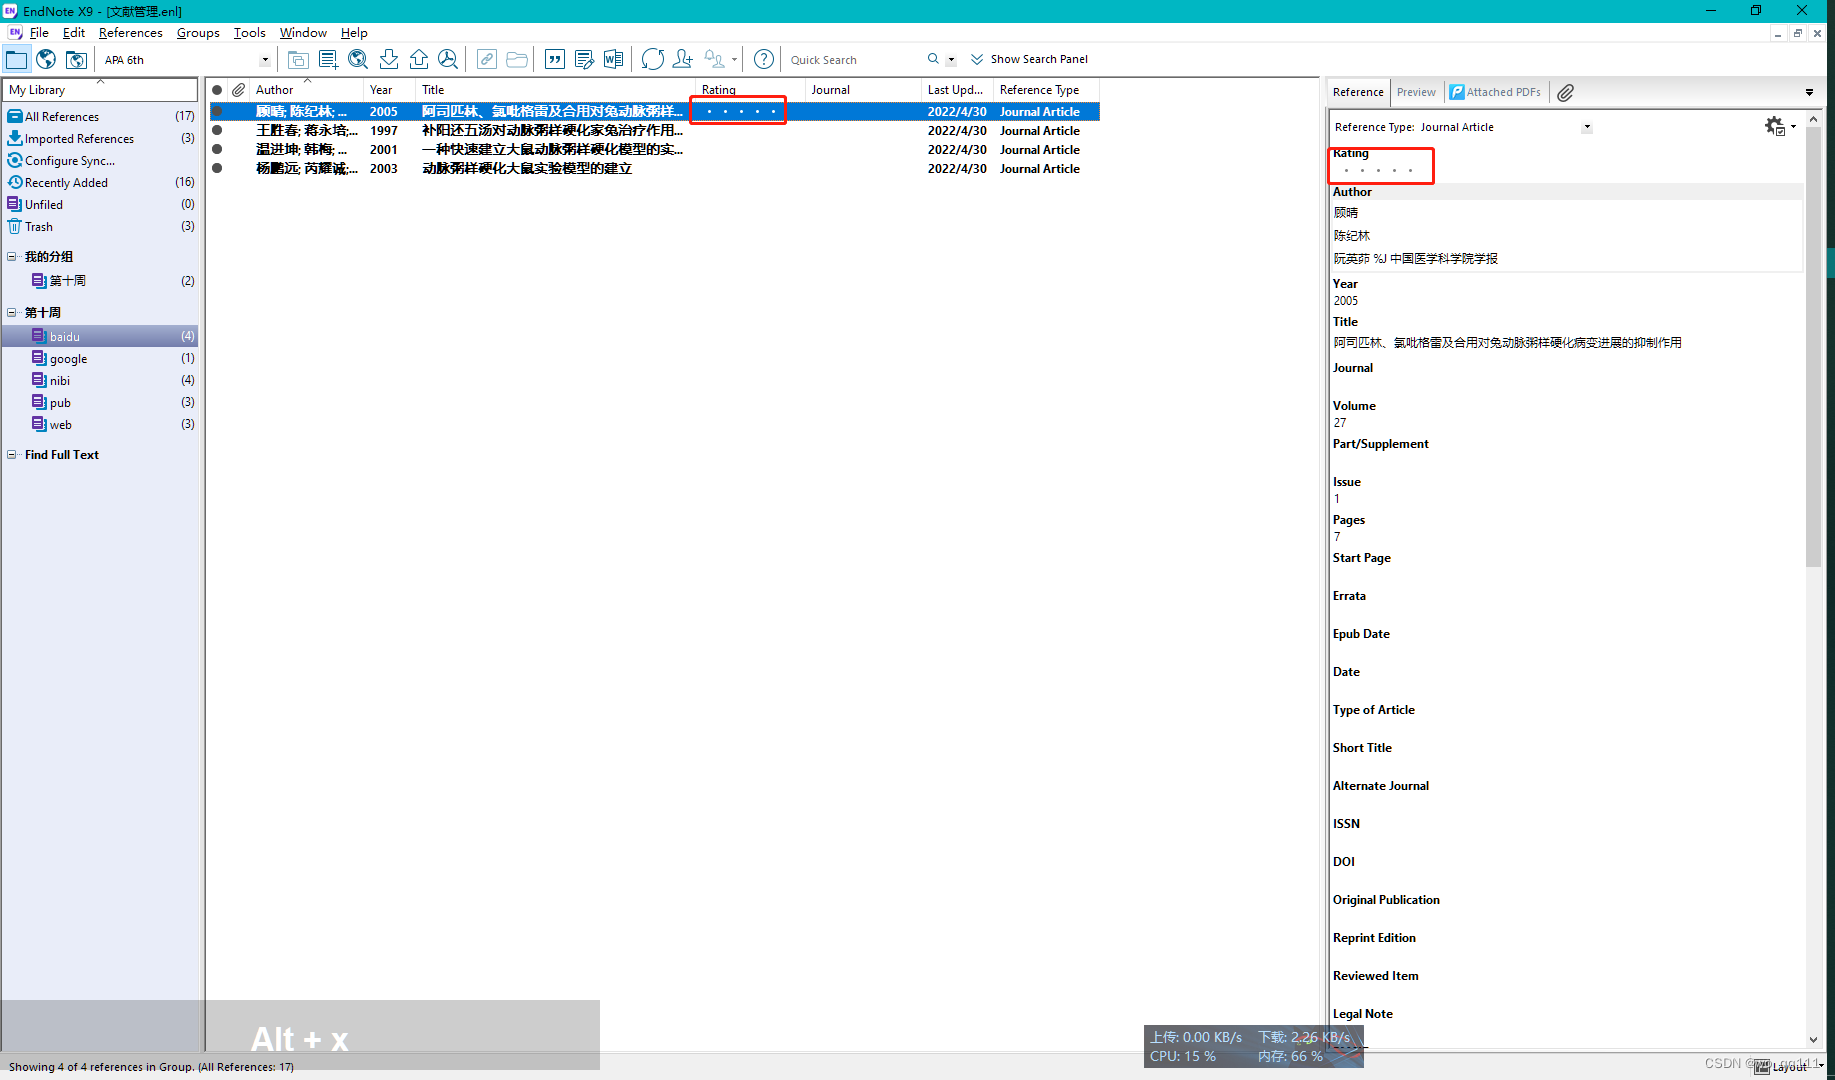Click Copy to Local Library icon
Screen dimensions: 1835x1080
point(297,59)
